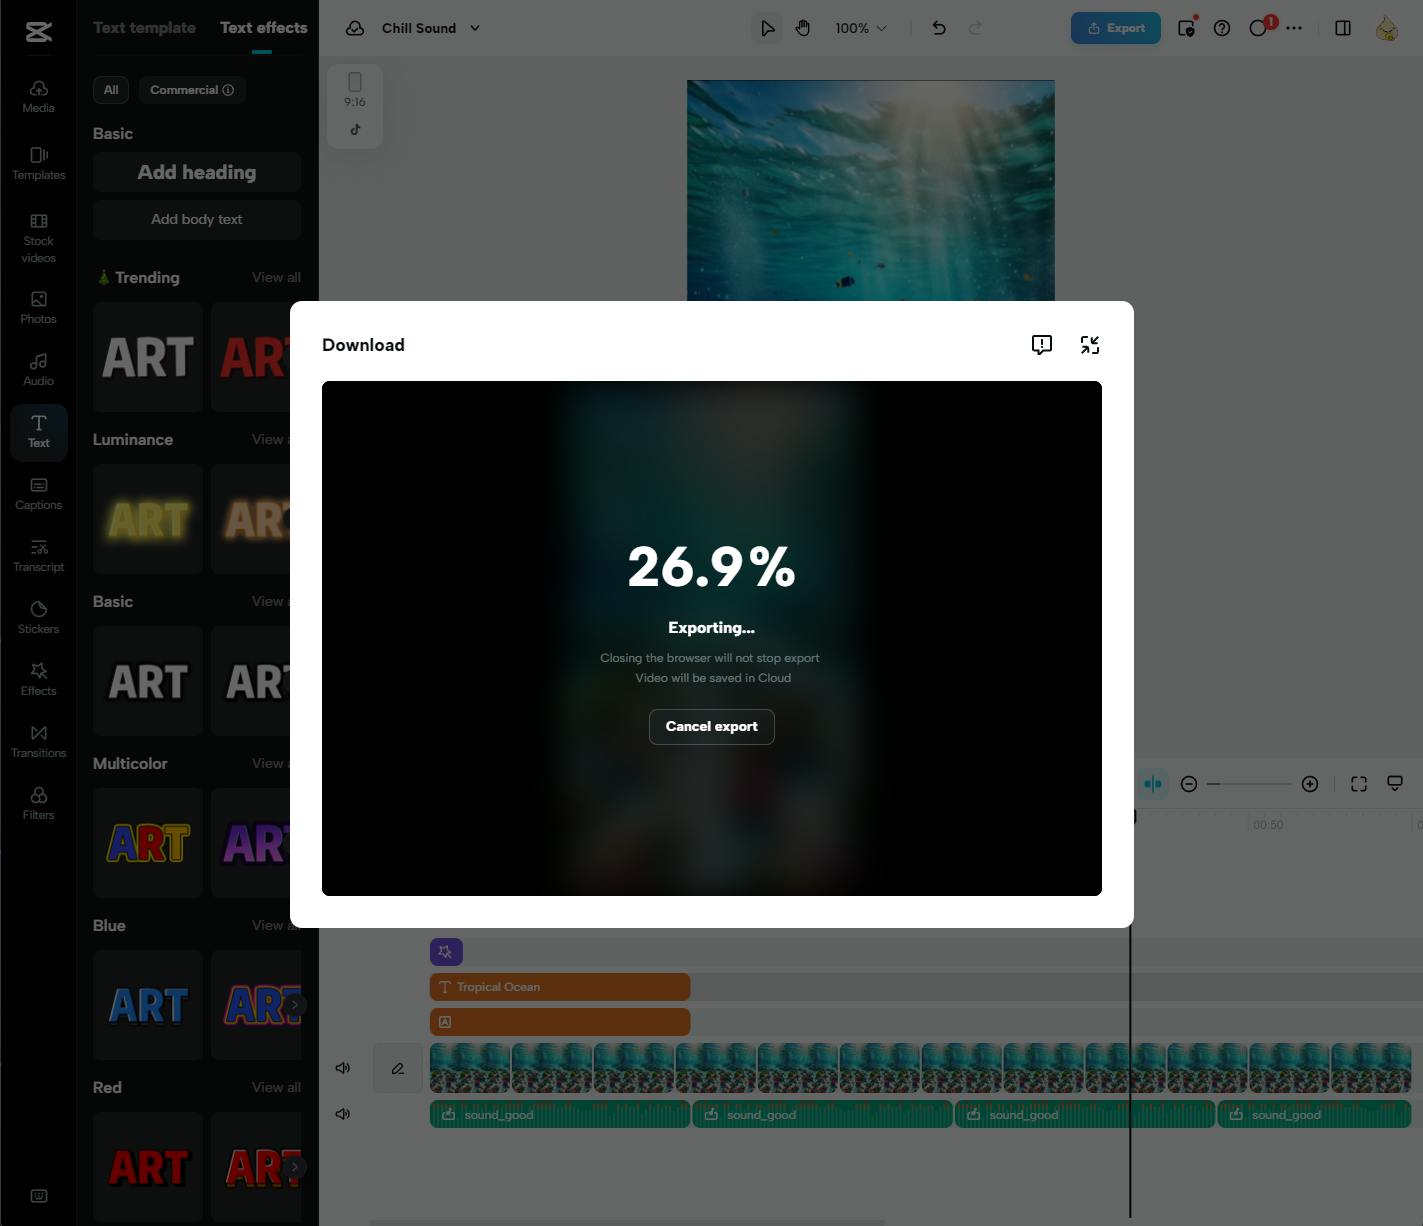Image resolution: width=1423 pixels, height=1226 pixels.
Task: Open the 100% zoom dropdown
Action: pos(861,28)
